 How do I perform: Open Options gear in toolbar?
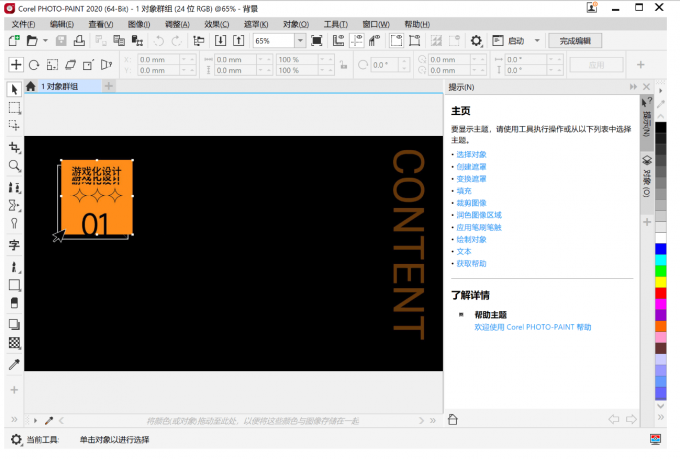pos(476,41)
